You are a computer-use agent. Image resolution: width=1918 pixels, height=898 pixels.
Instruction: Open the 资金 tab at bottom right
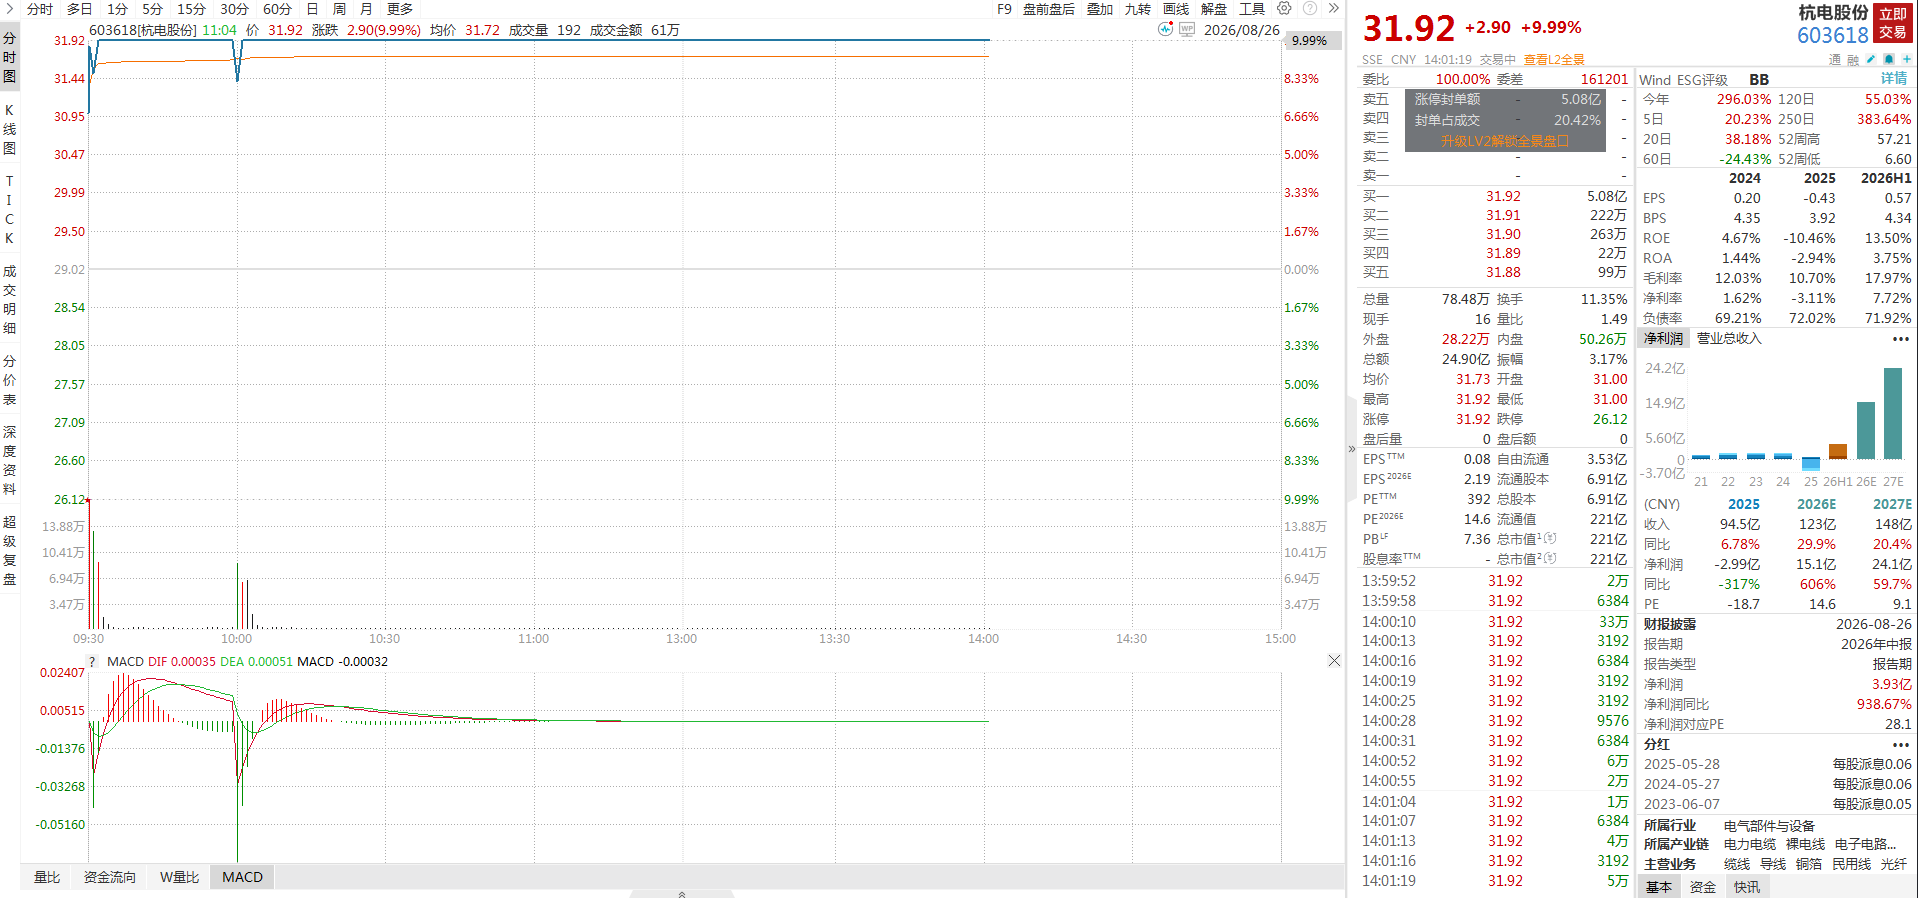point(1703,887)
